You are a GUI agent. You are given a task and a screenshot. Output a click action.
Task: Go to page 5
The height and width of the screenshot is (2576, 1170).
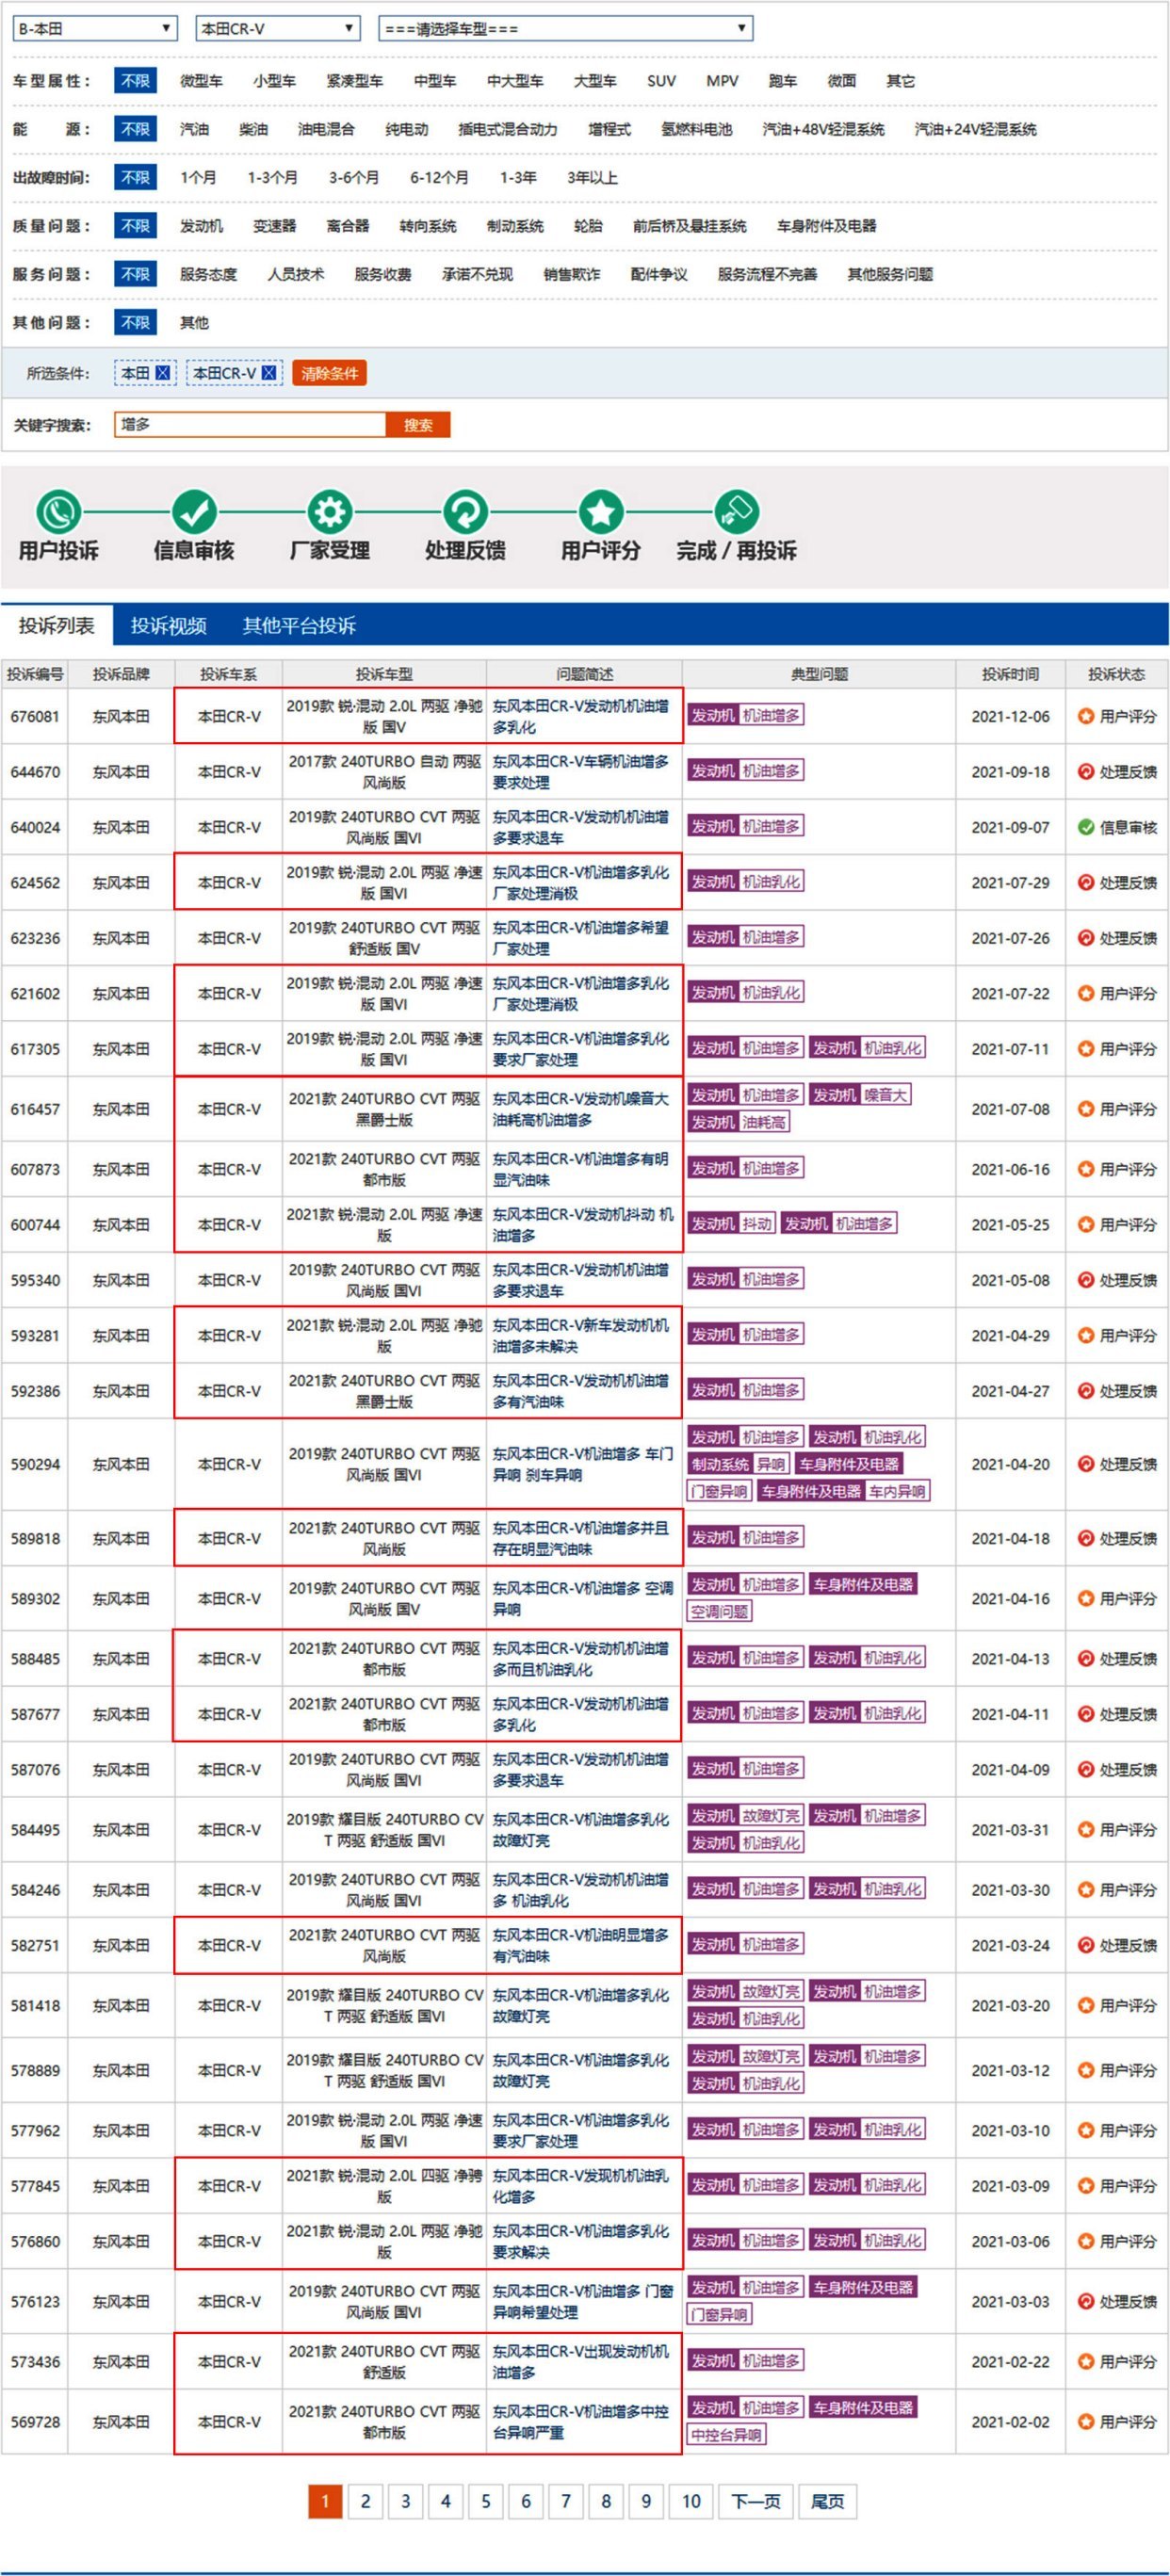486,2501
